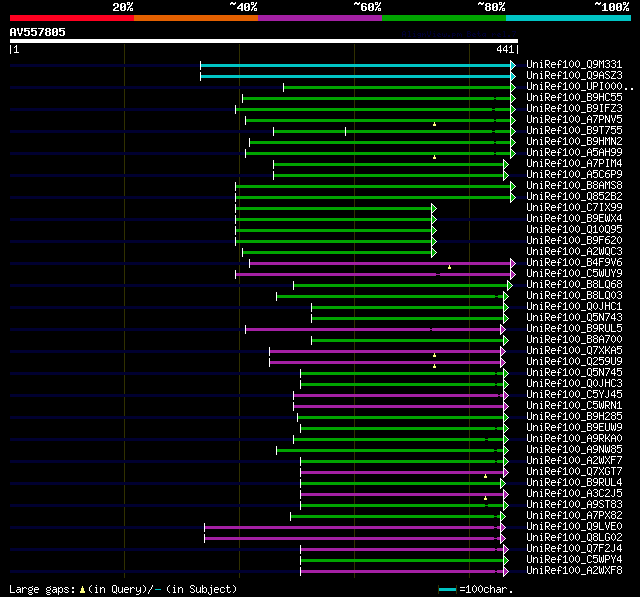Select the UniRef100_B8A700 label

pyautogui.click(x=574, y=340)
